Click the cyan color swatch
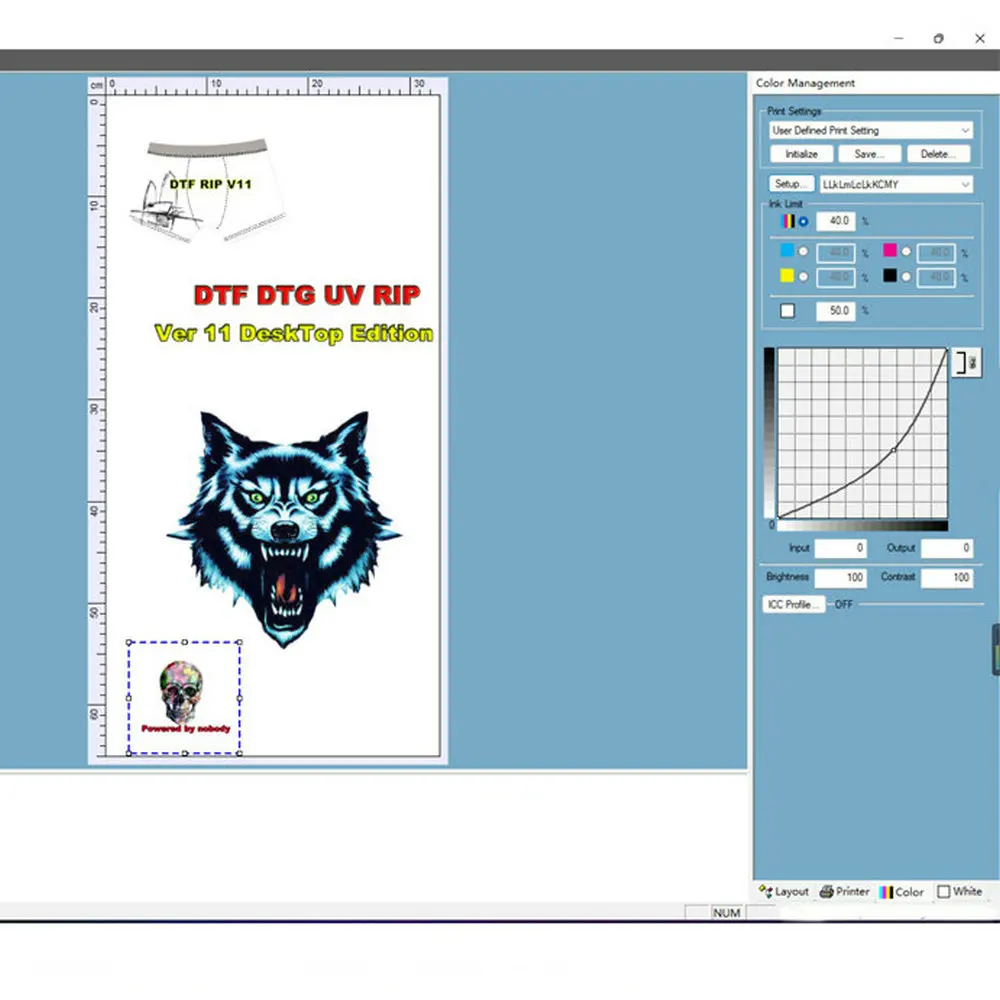The height and width of the screenshot is (1000, 1000). tap(788, 251)
